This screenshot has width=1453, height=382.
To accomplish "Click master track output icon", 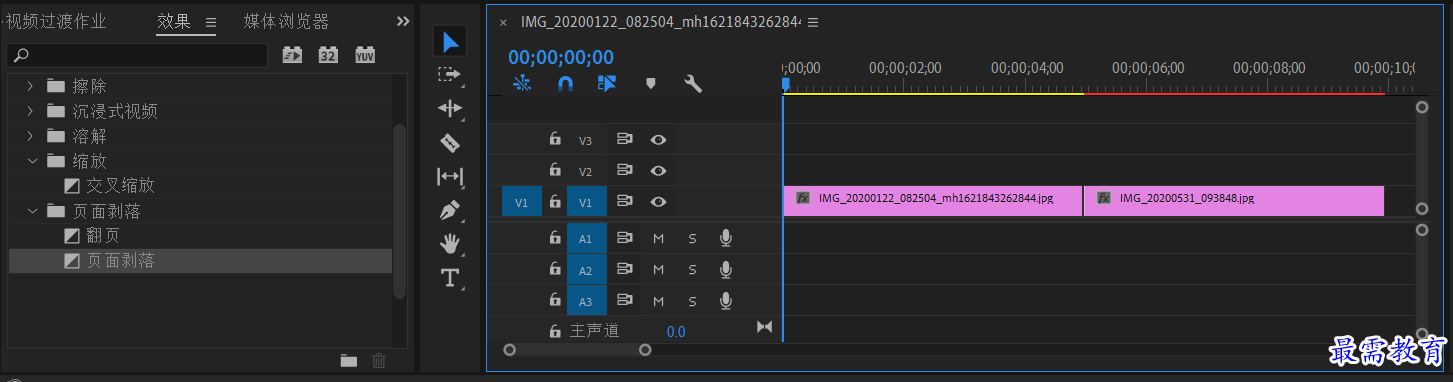I will pos(765,328).
